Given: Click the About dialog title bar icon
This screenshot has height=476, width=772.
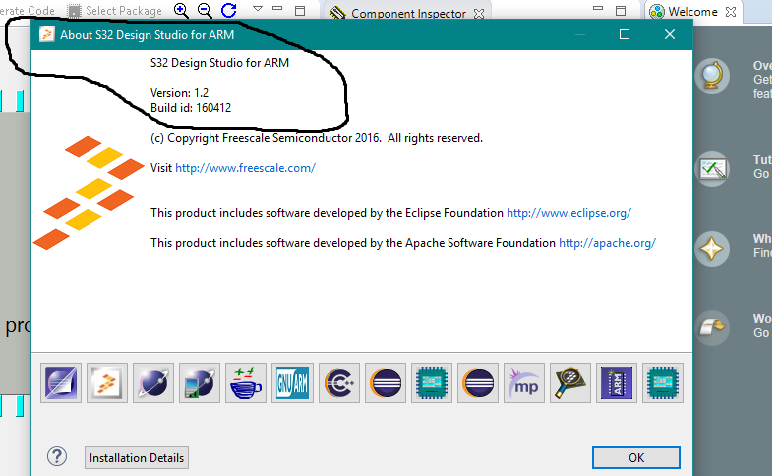Looking at the screenshot, I should [47, 34].
